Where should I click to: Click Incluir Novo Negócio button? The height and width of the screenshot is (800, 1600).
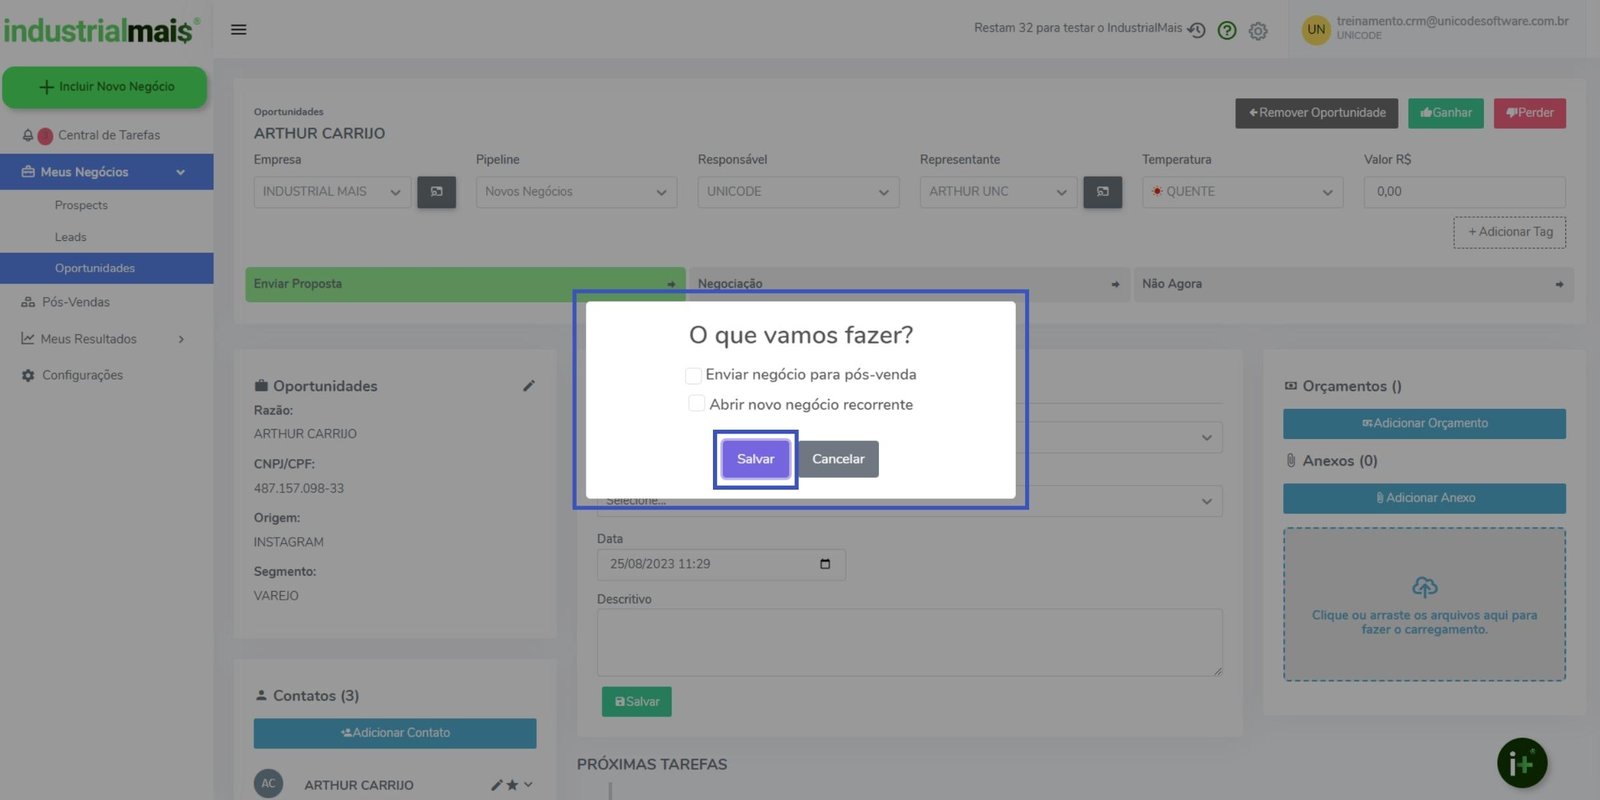tap(105, 87)
